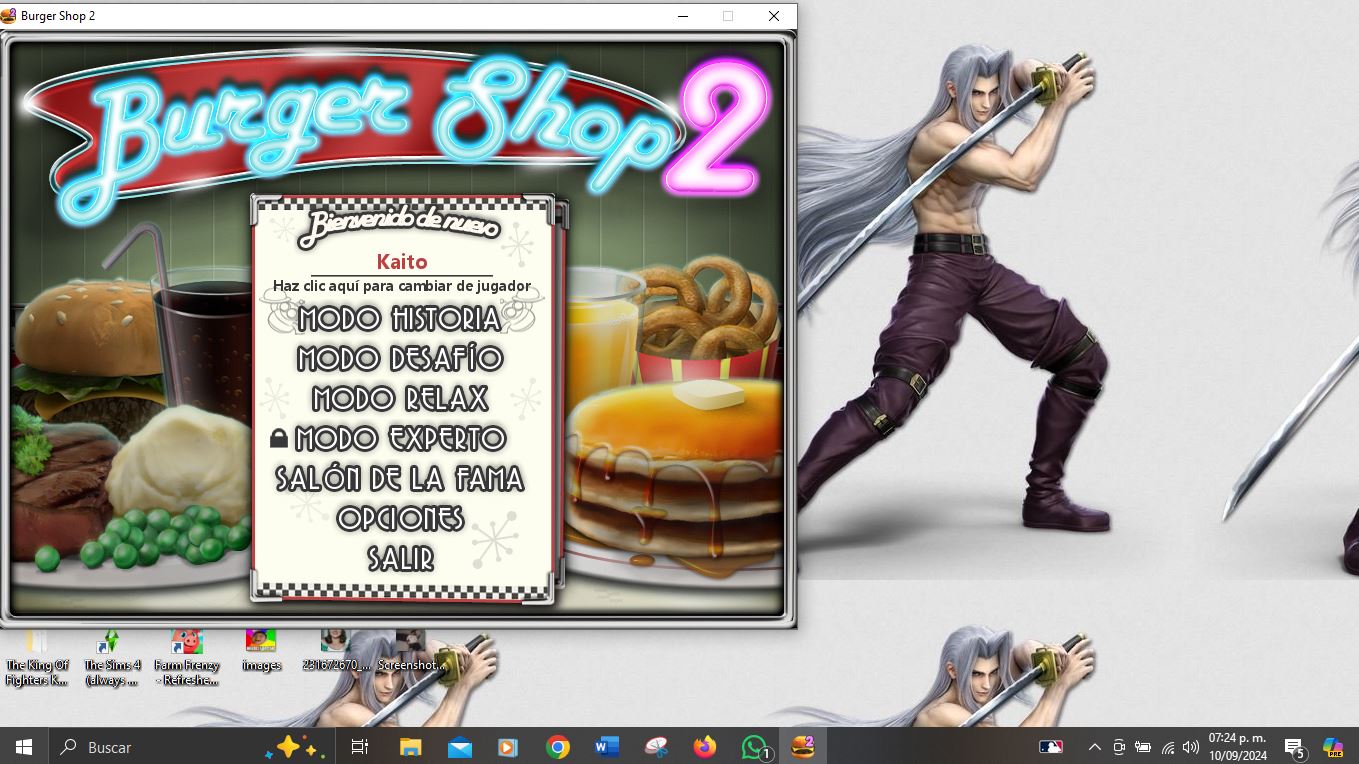Image resolution: width=1359 pixels, height=764 pixels.
Task: Select the 'images' desktop file
Action: (x=261, y=651)
